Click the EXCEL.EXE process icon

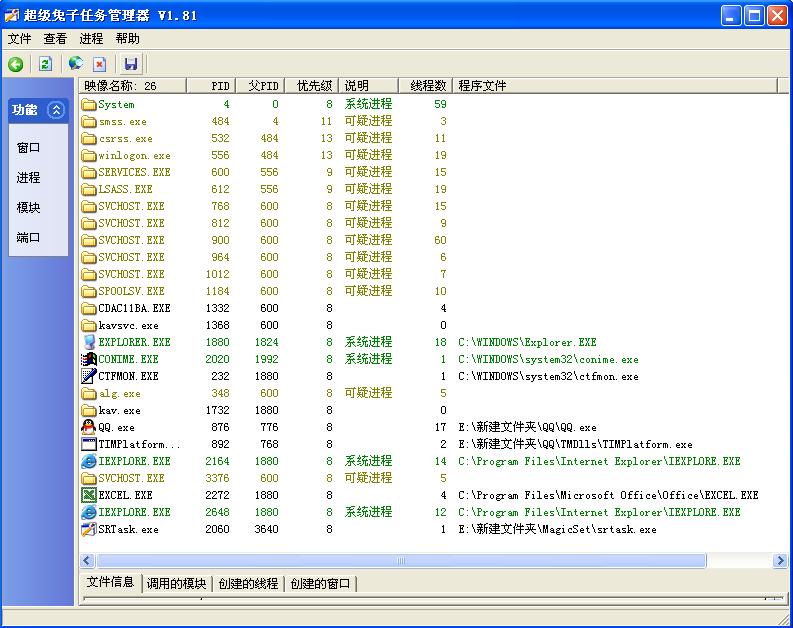coord(89,495)
